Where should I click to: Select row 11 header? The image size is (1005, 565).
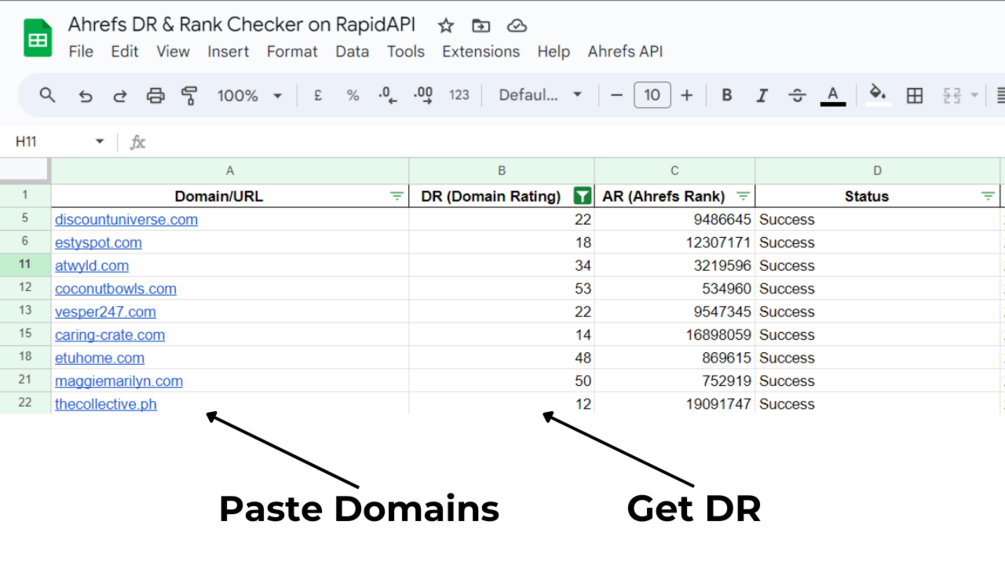click(25, 265)
